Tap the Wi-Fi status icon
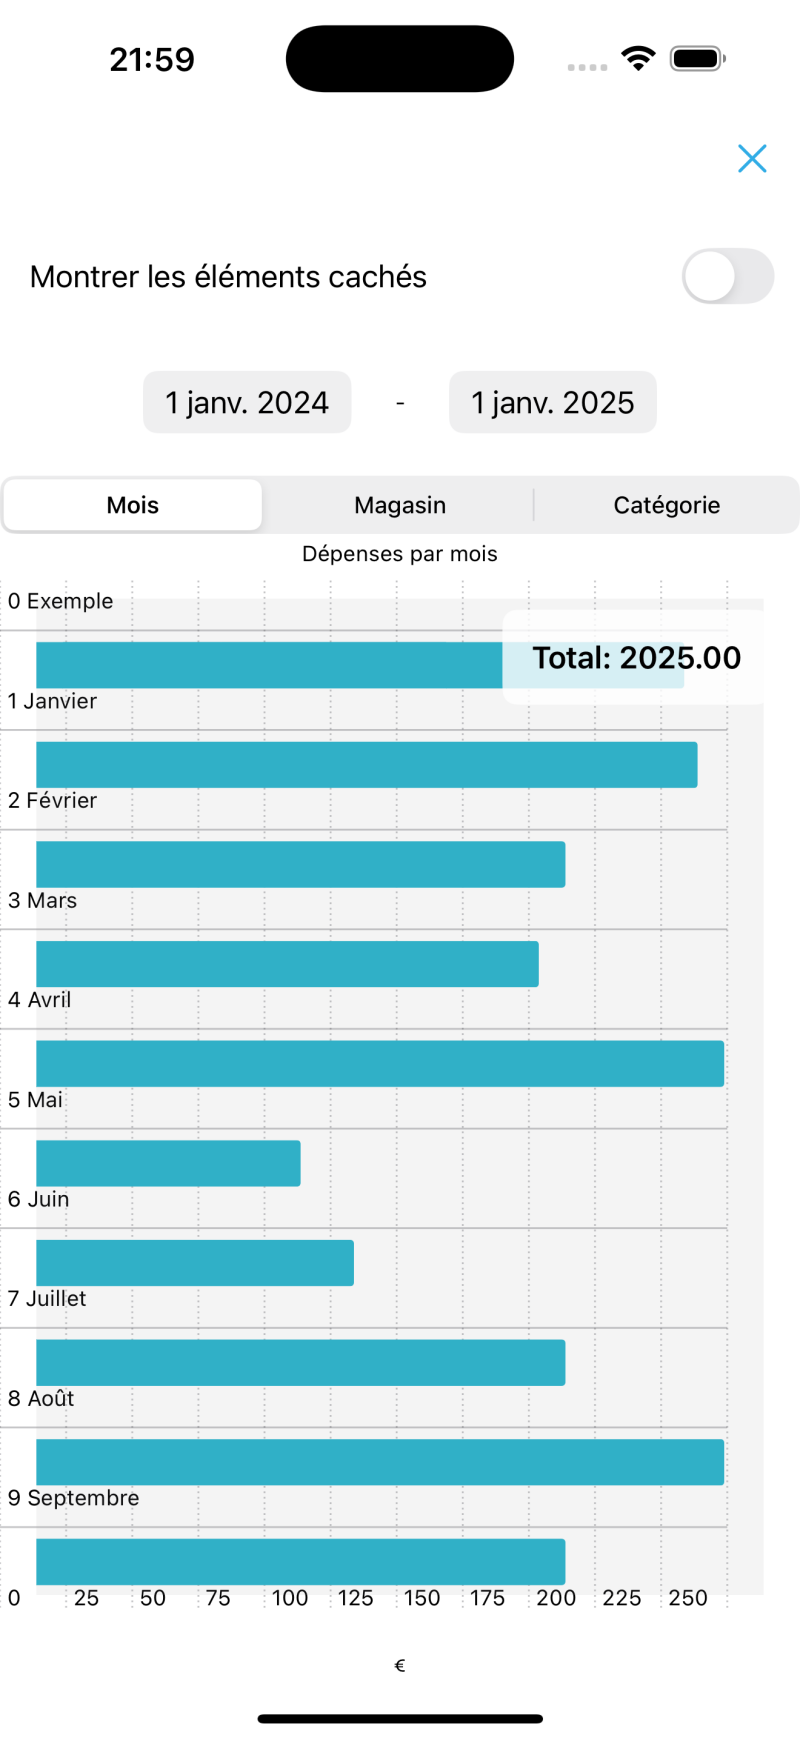Screen dimensions: 800x1738 (637, 59)
